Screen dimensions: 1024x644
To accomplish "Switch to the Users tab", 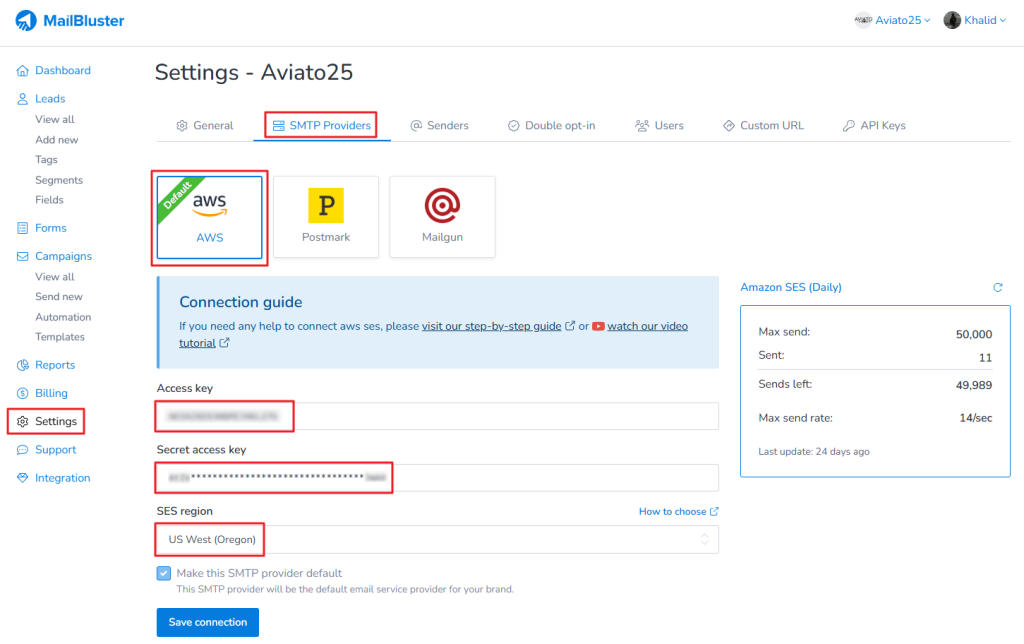I will [x=660, y=125].
